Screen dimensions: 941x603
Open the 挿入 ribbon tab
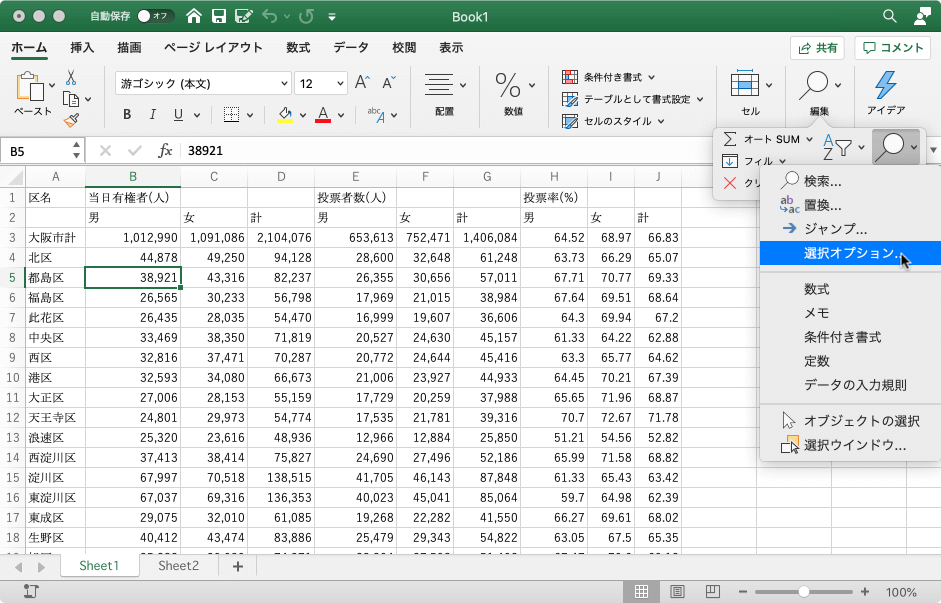click(x=82, y=47)
